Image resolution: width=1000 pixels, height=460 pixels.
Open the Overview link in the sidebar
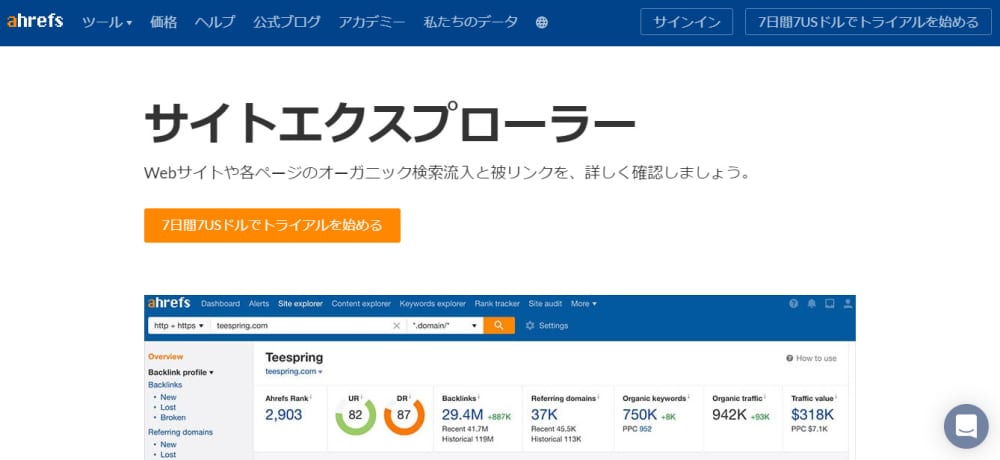tap(165, 357)
